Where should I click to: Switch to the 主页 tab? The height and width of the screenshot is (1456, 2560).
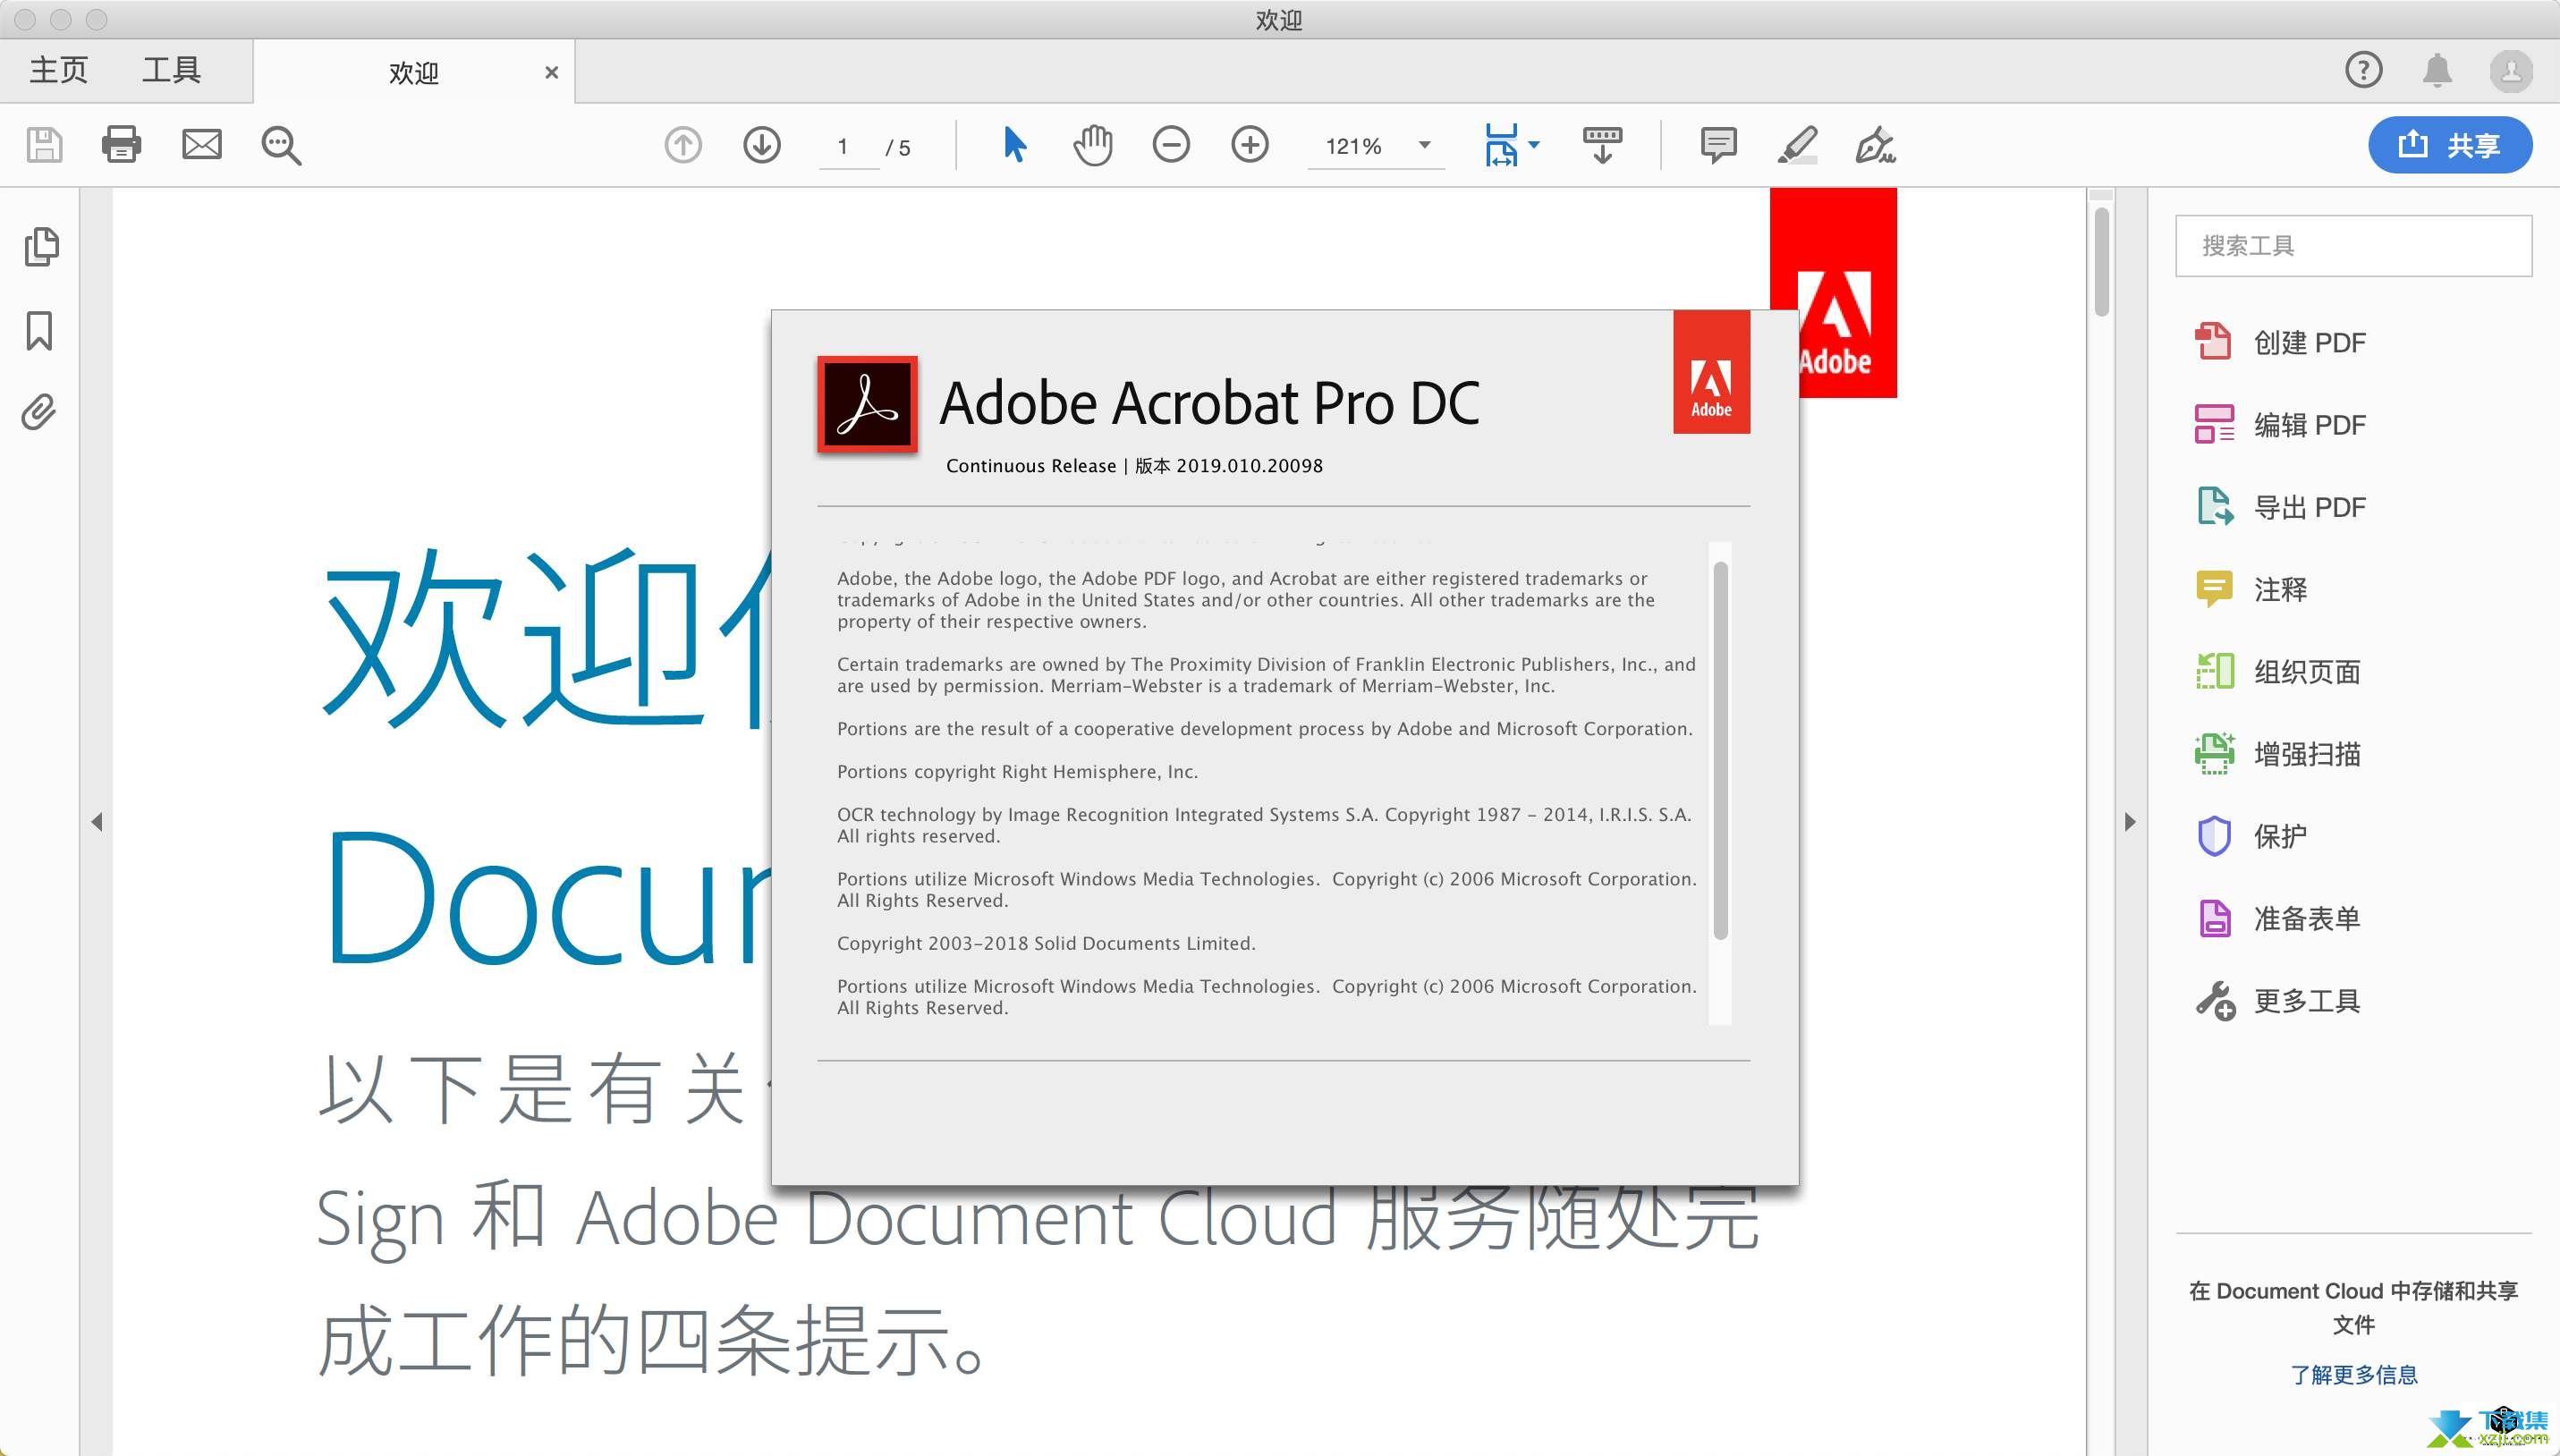point(59,70)
